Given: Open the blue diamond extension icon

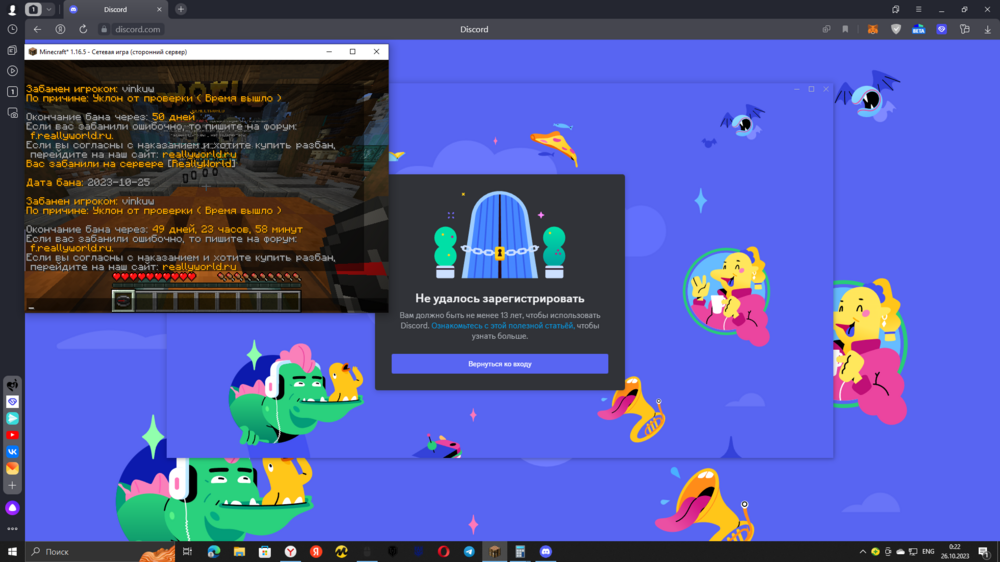Looking at the screenshot, I should (x=941, y=29).
